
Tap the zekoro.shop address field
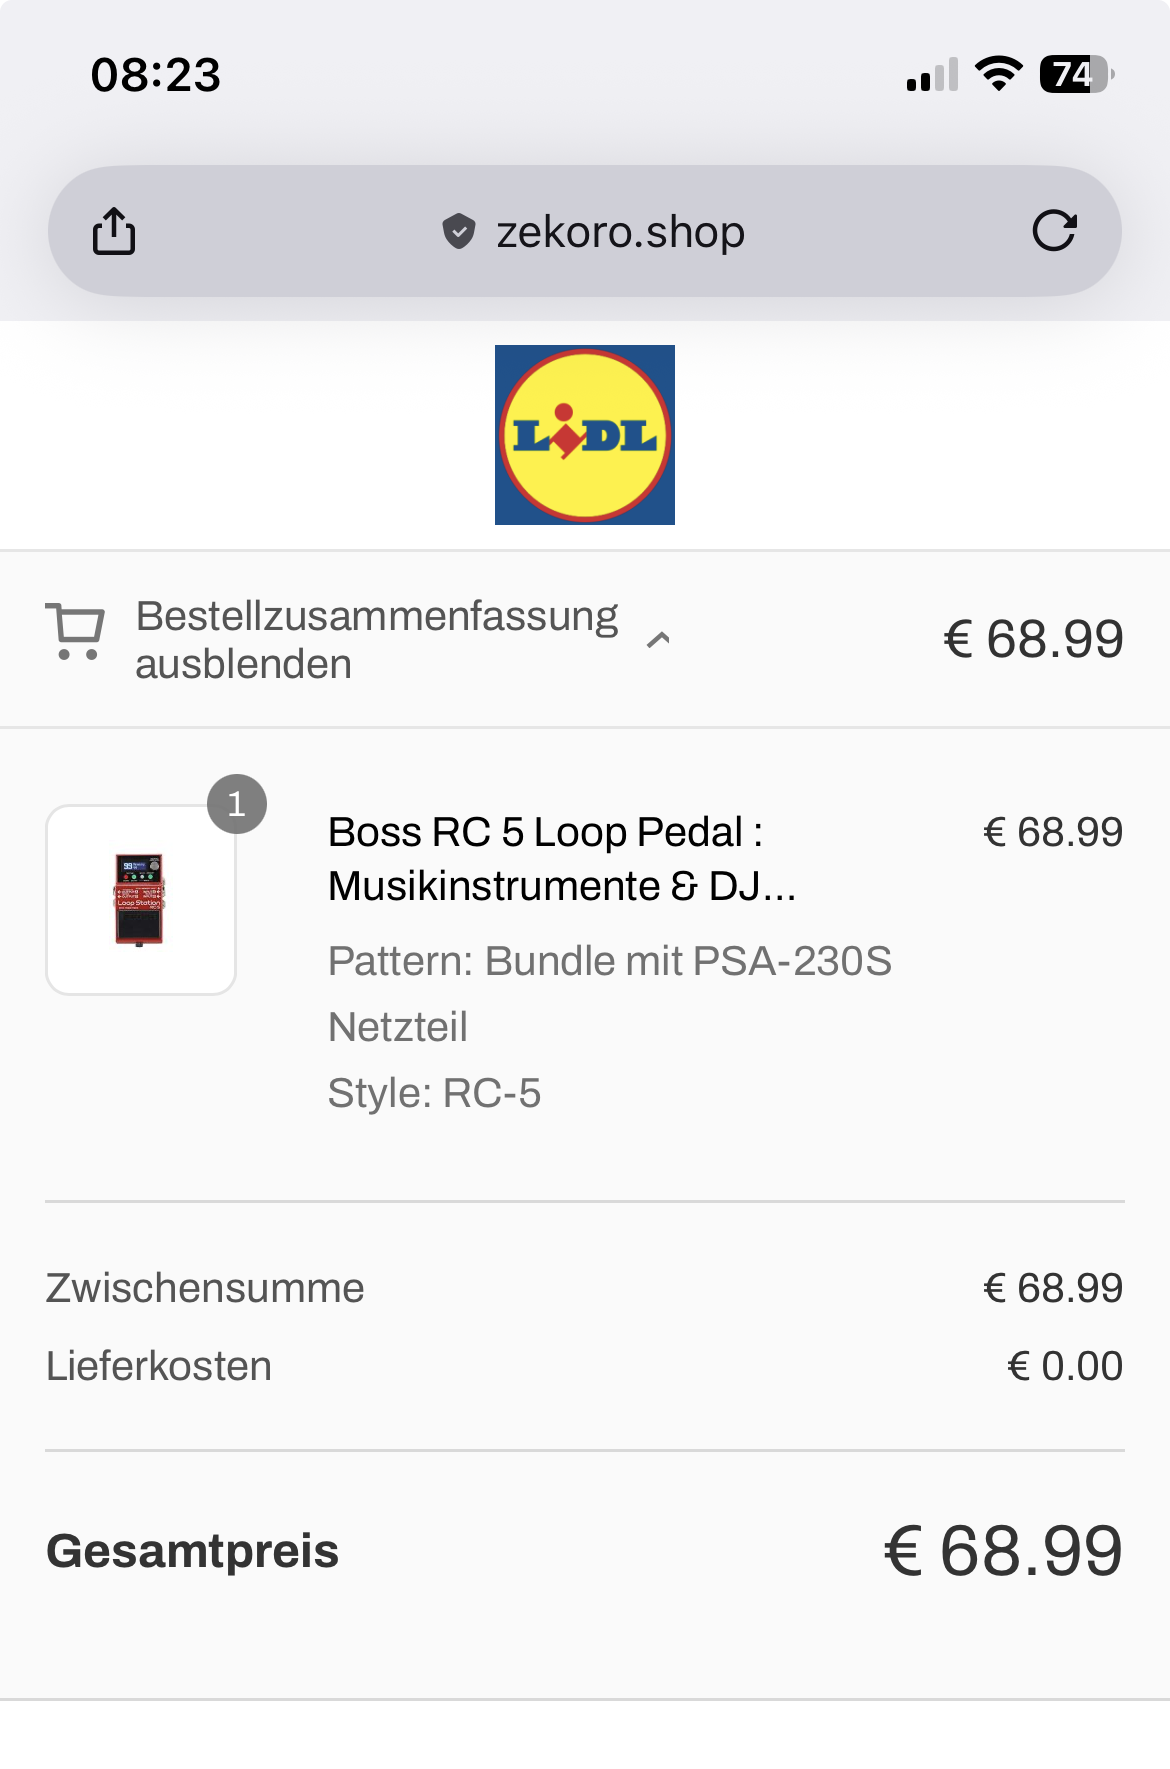(x=620, y=232)
